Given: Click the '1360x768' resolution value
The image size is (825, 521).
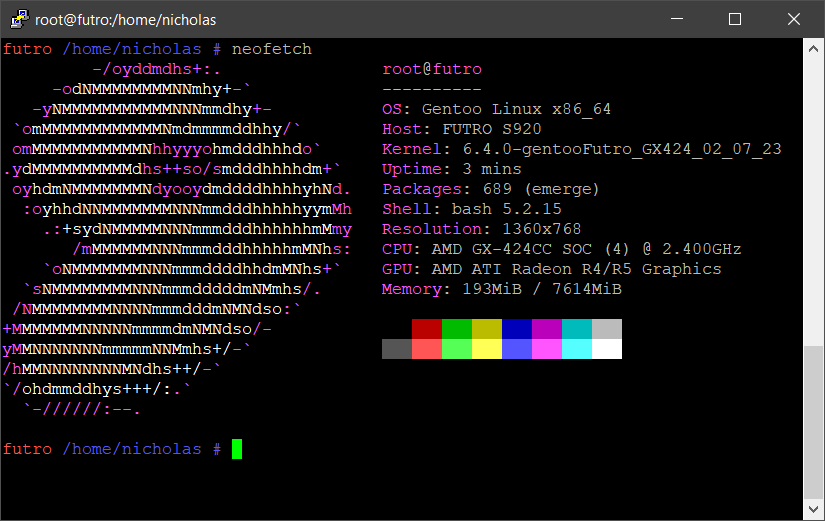Looking at the screenshot, I should [541, 229].
